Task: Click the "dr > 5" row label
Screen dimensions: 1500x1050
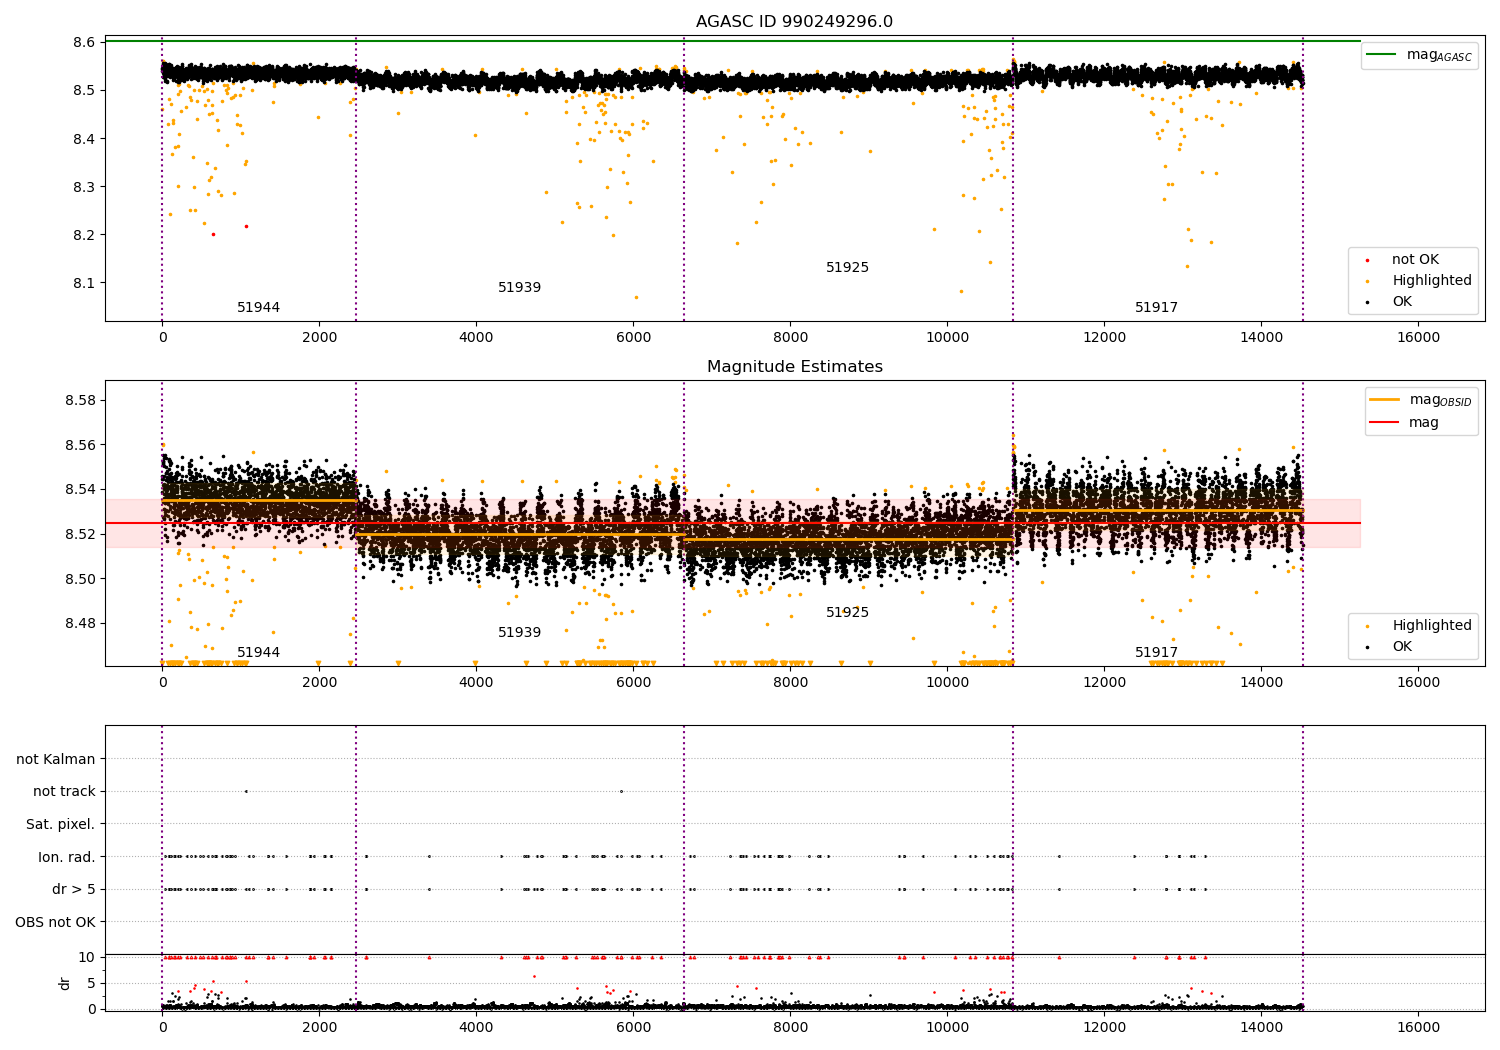Action: pyautogui.click(x=74, y=889)
